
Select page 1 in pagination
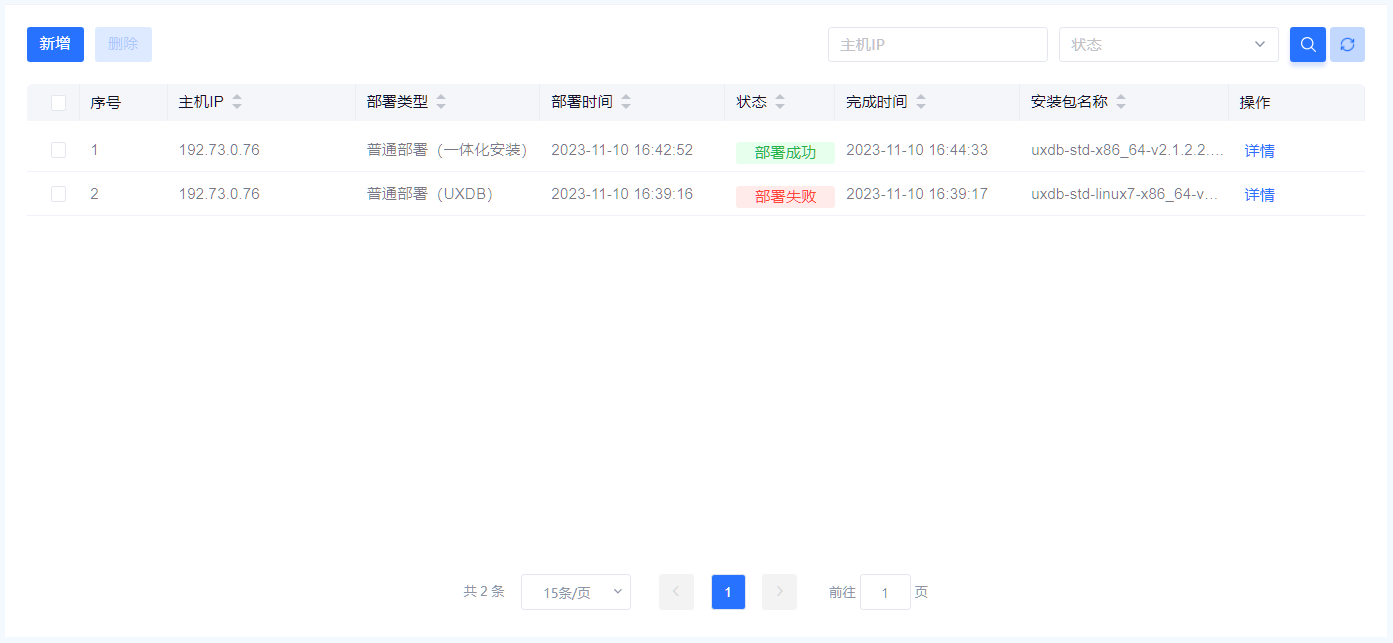728,592
